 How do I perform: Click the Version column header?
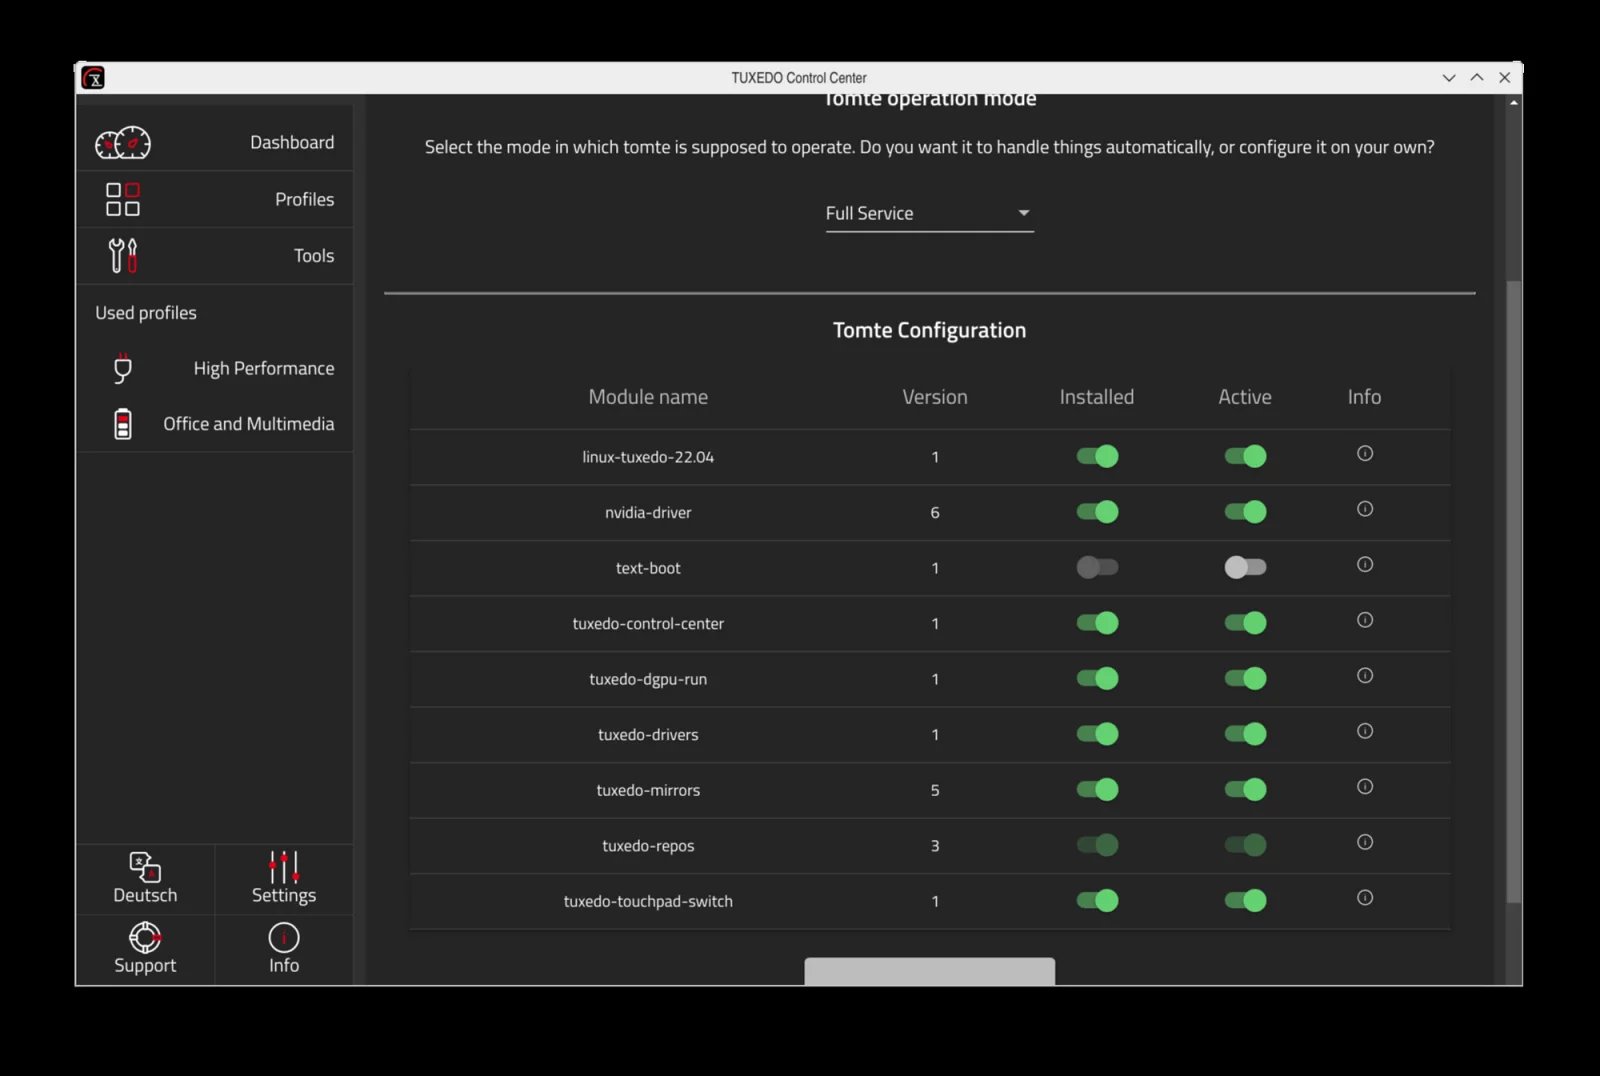(935, 397)
